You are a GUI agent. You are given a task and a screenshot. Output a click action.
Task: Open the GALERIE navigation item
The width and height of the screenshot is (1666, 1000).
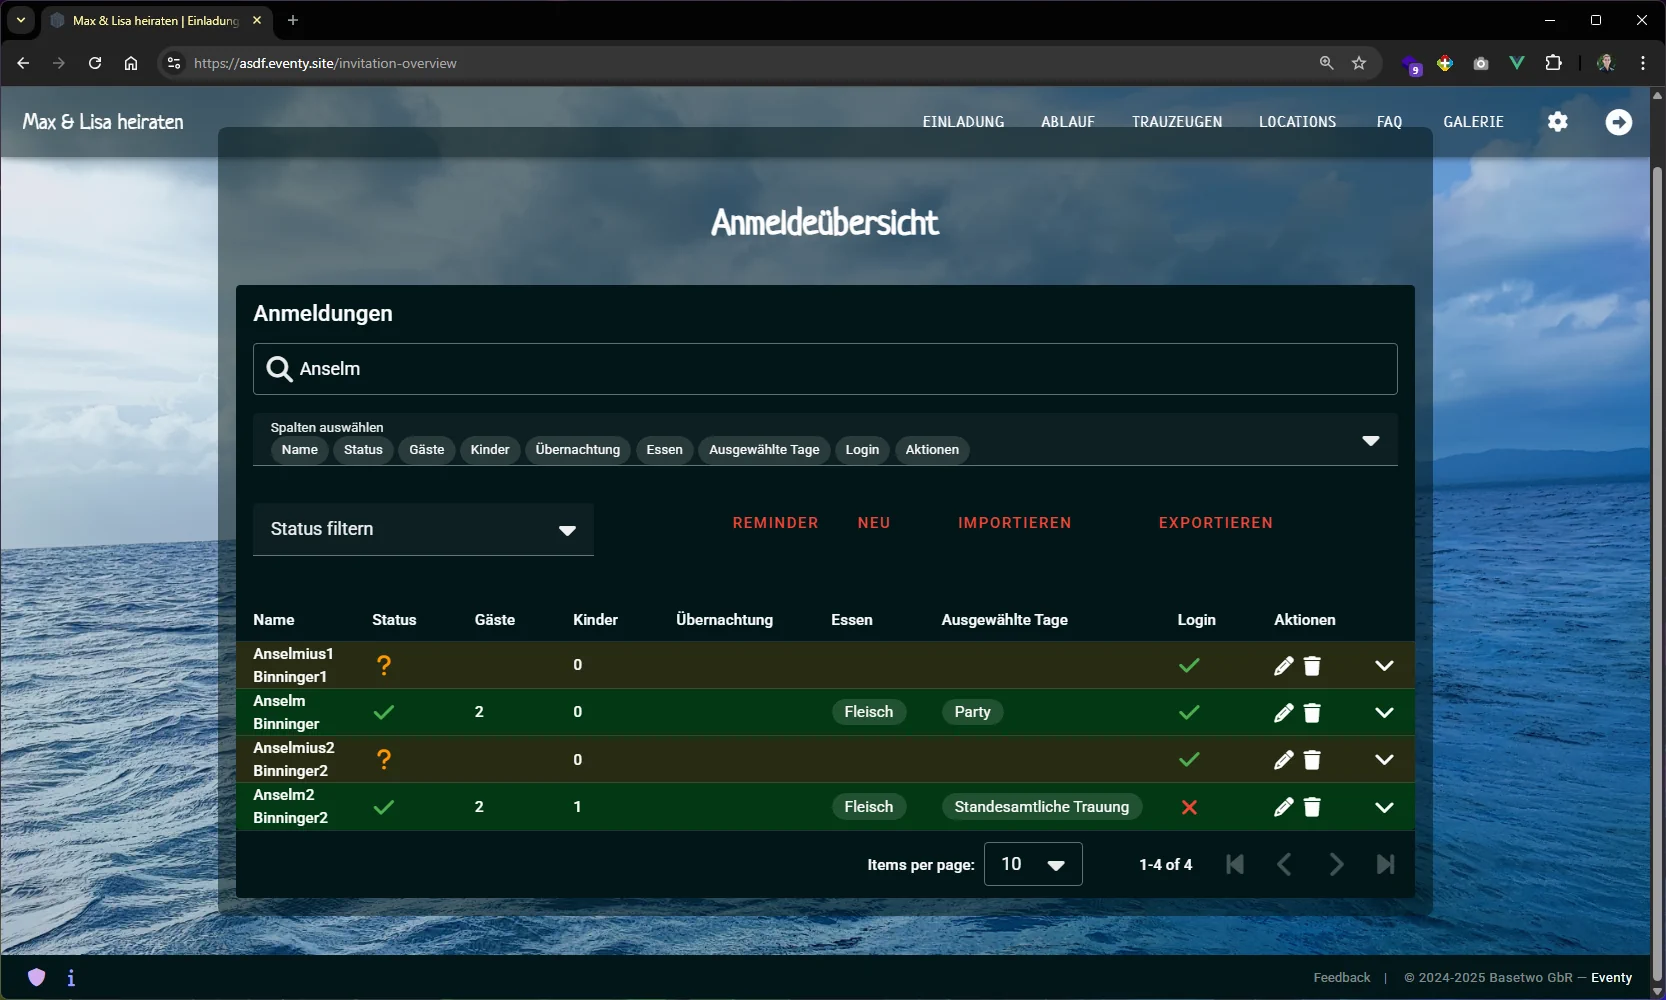[1473, 122]
